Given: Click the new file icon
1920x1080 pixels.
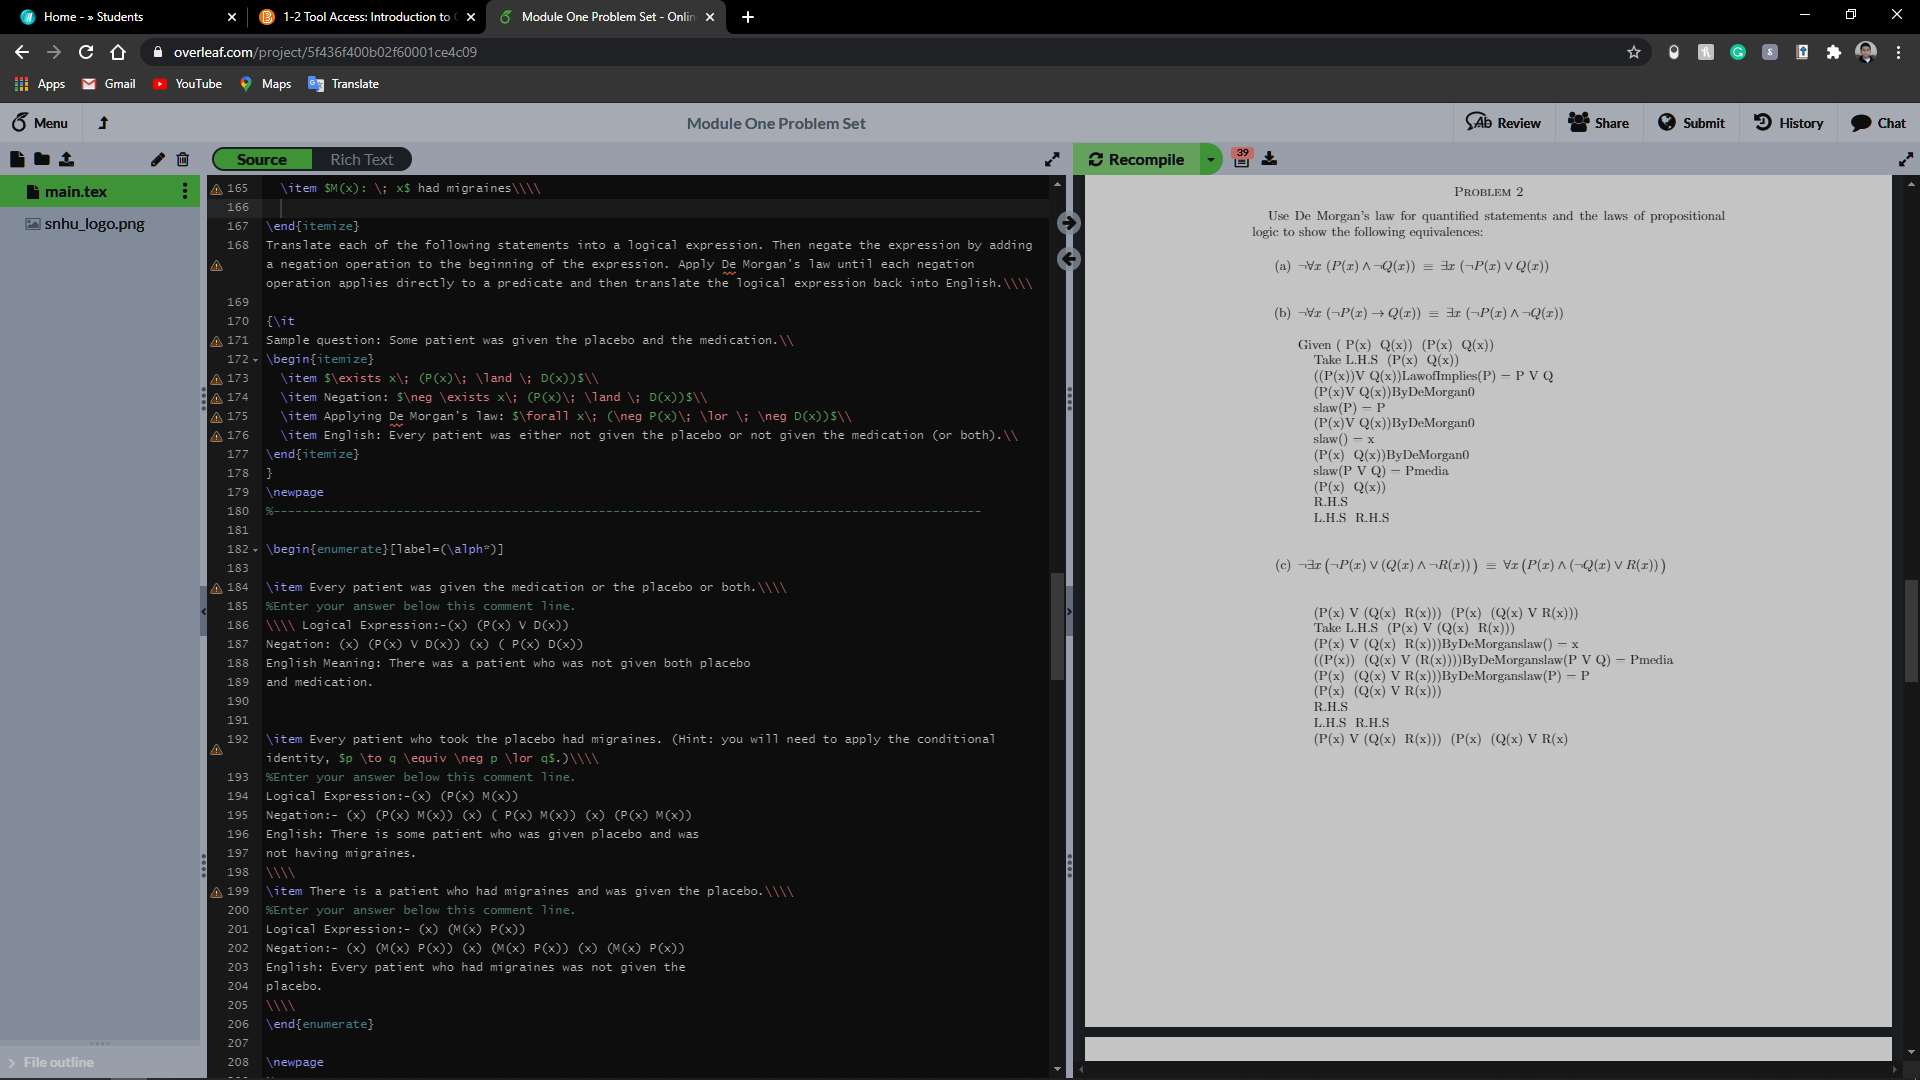Looking at the screenshot, I should (17, 159).
